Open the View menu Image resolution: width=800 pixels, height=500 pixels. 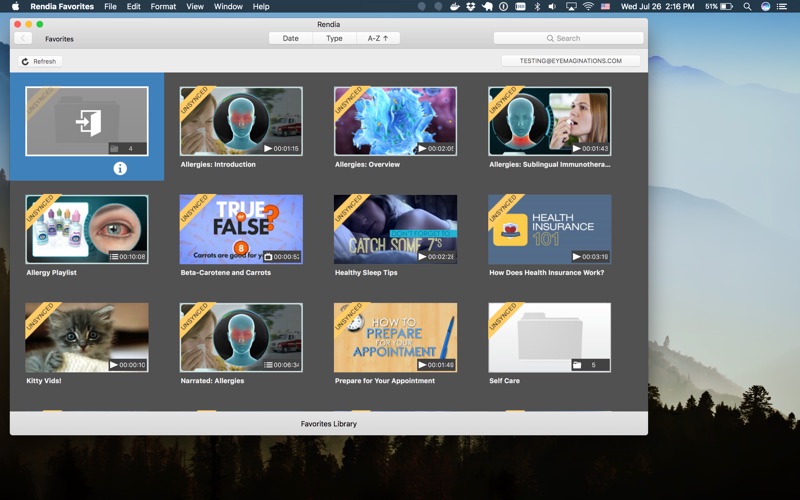(x=195, y=7)
